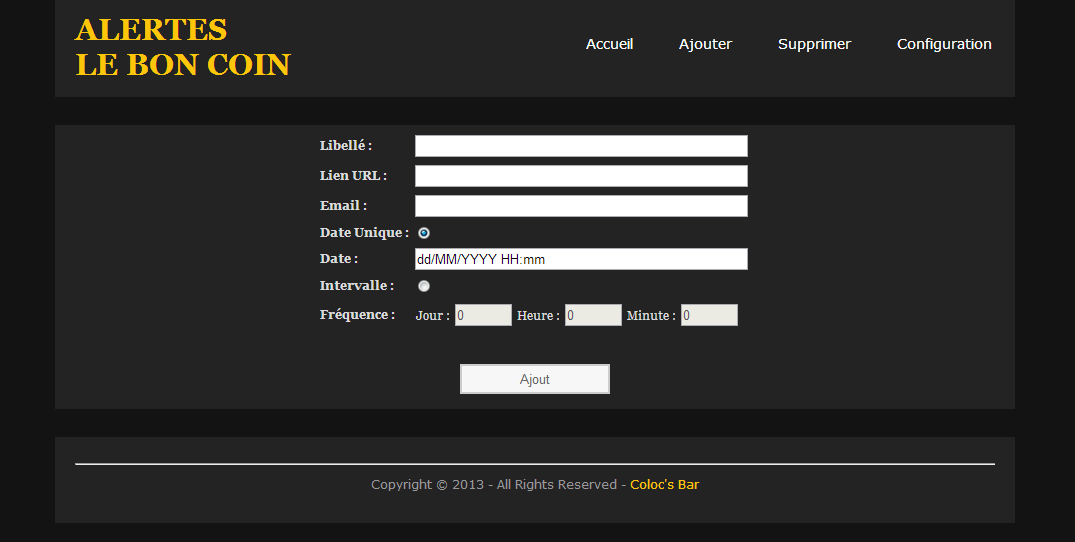1075x542 pixels.
Task: Select the Intervalle radio button
Action: 424,286
